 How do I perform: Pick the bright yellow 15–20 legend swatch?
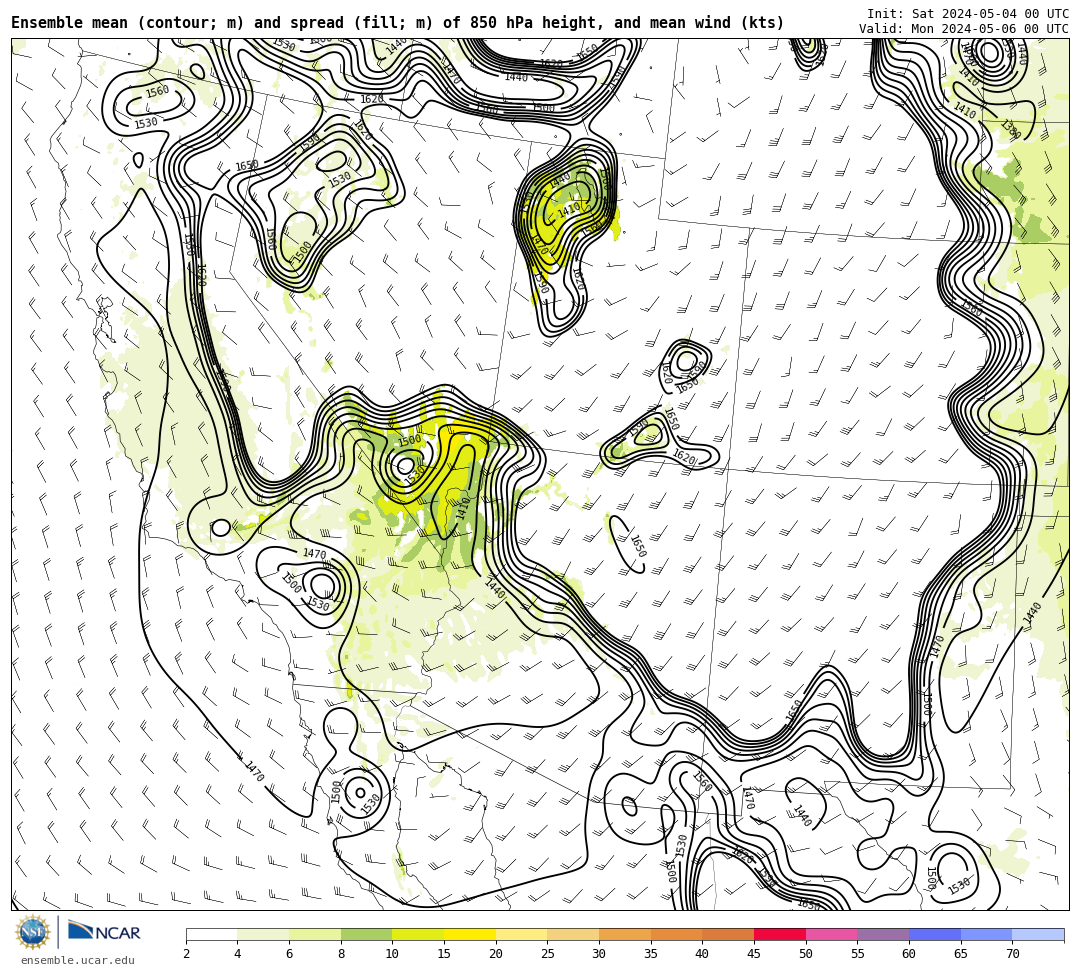coord(470,934)
